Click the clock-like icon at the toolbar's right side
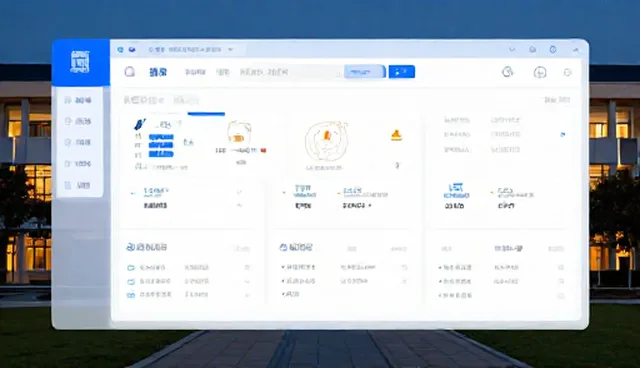 (507, 72)
